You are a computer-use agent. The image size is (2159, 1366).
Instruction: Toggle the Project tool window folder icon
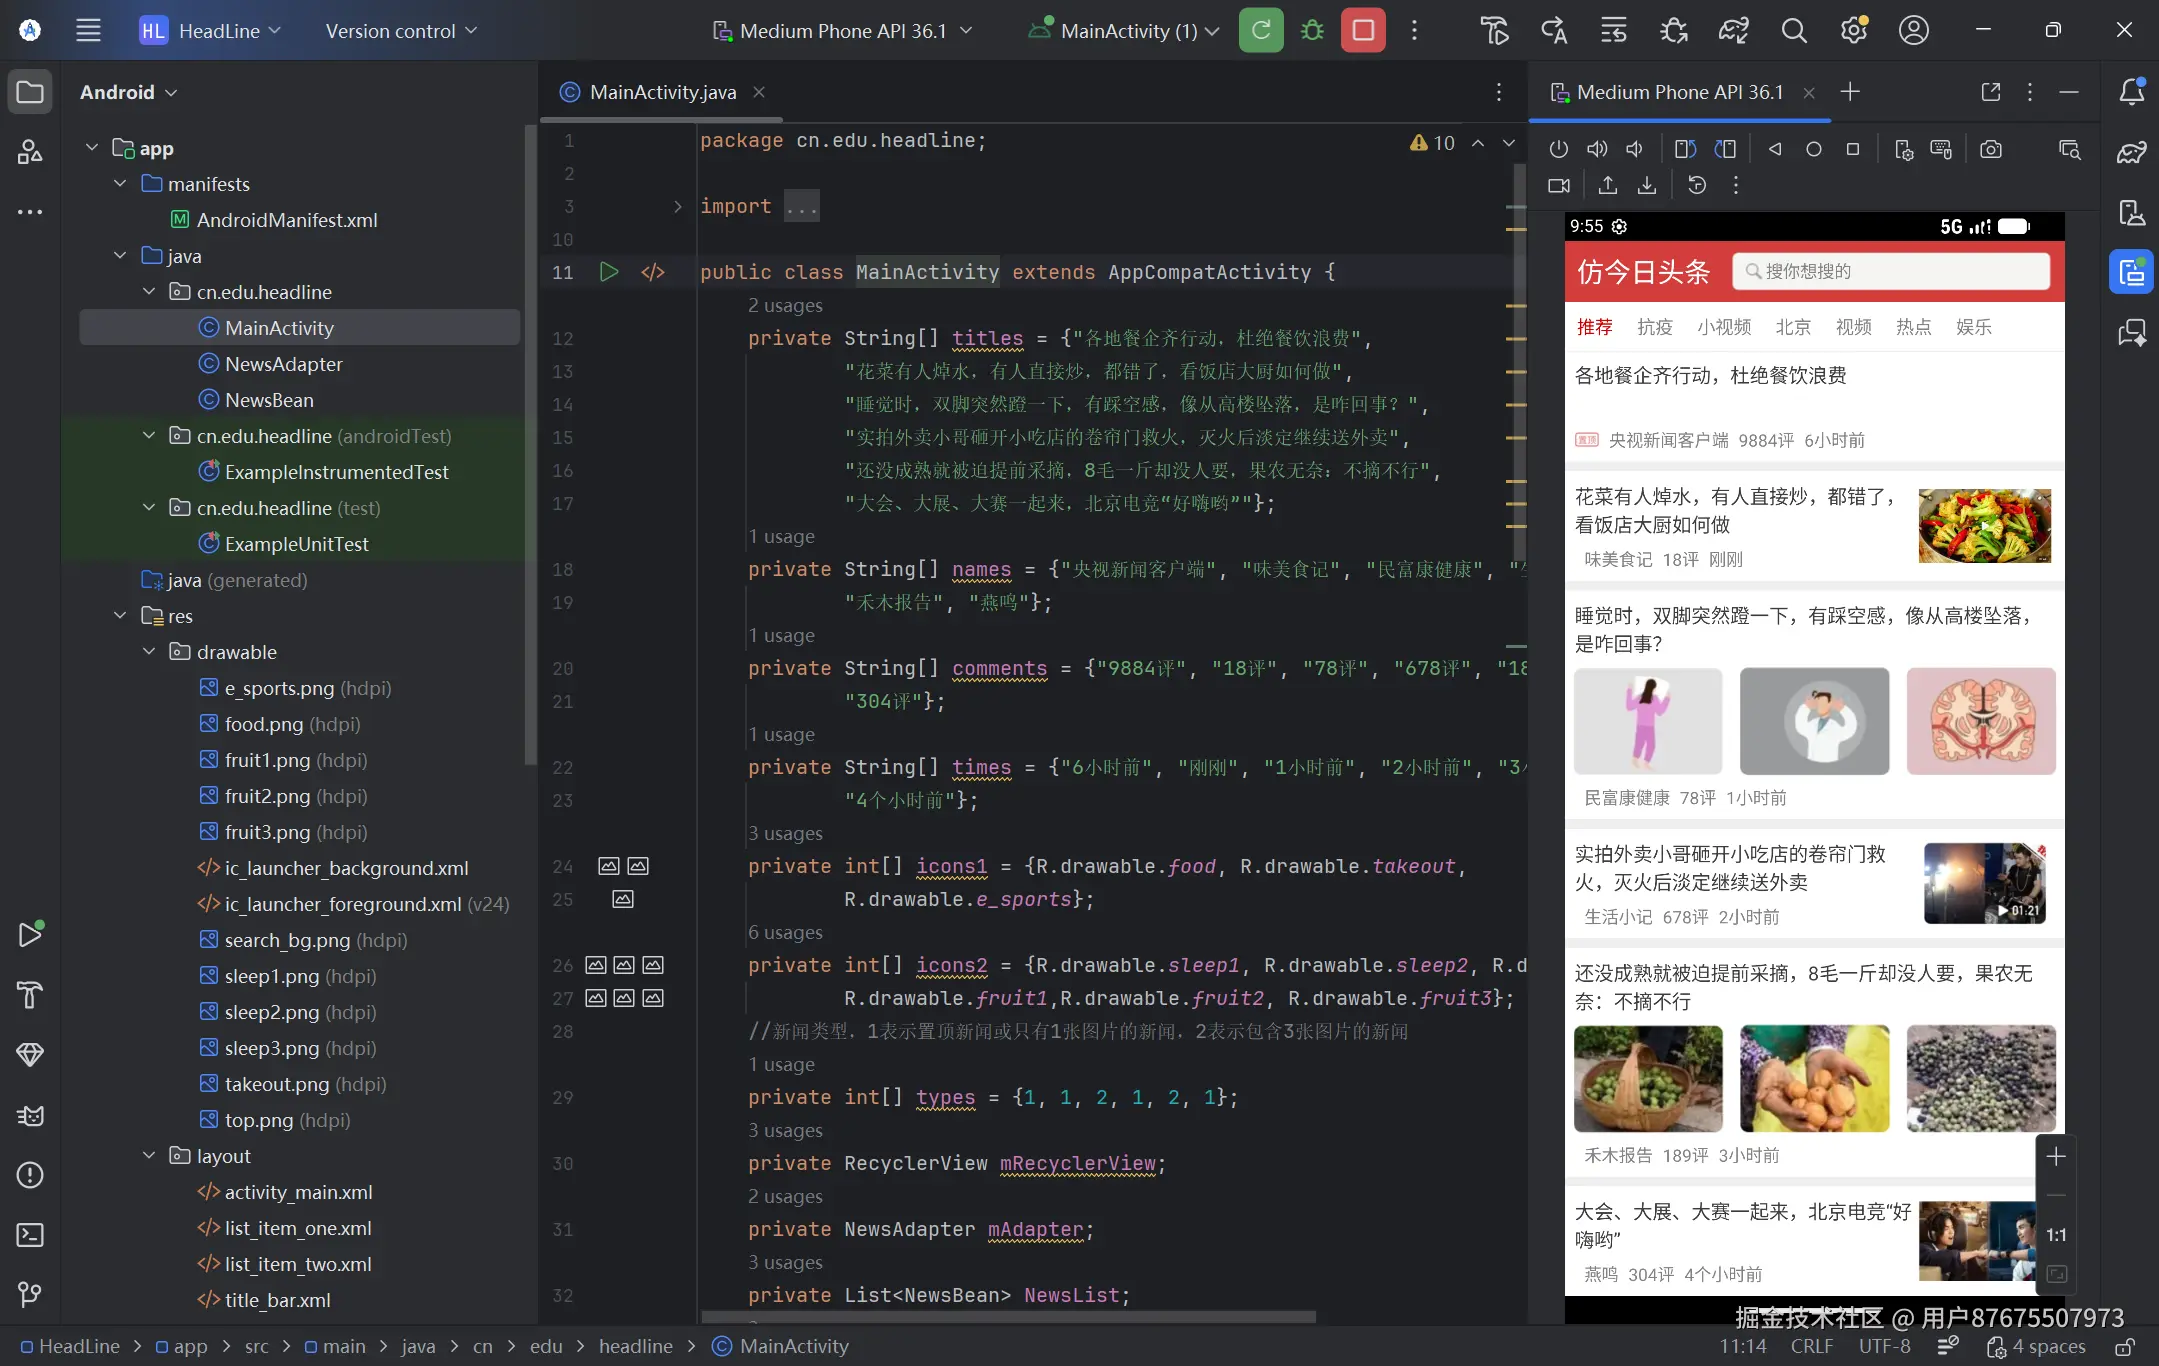point(30,92)
